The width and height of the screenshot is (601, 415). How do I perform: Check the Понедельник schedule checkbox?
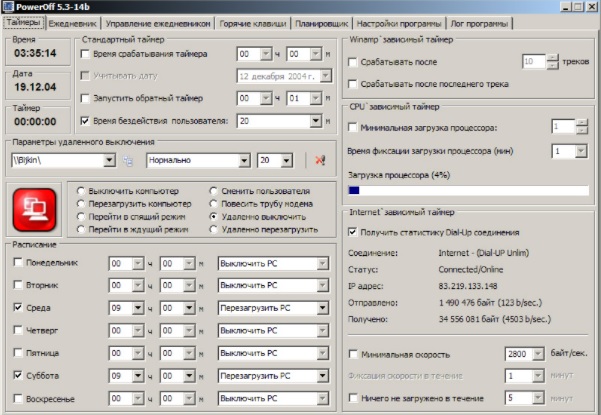[x=18, y=262]
